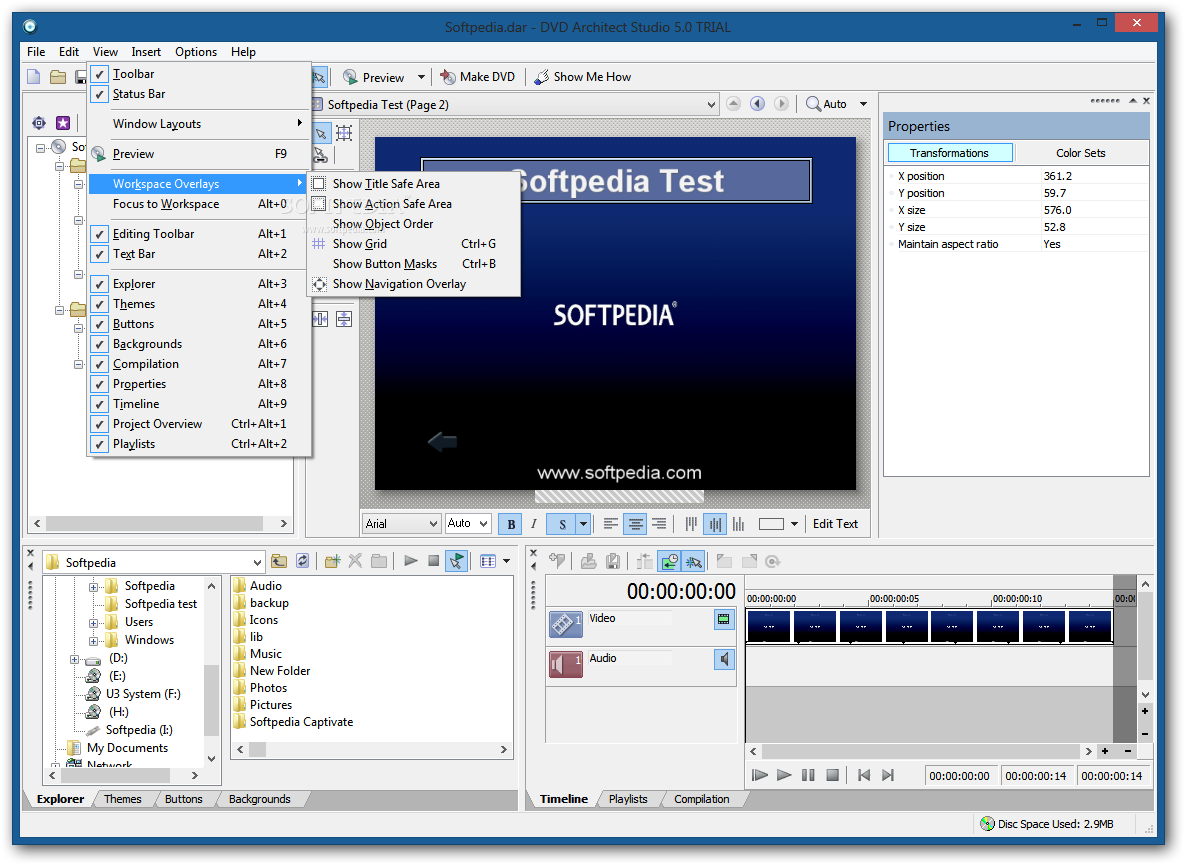Open the Auto zoom dropdown arrow
1185x865 pixels.
coord(863,104)
